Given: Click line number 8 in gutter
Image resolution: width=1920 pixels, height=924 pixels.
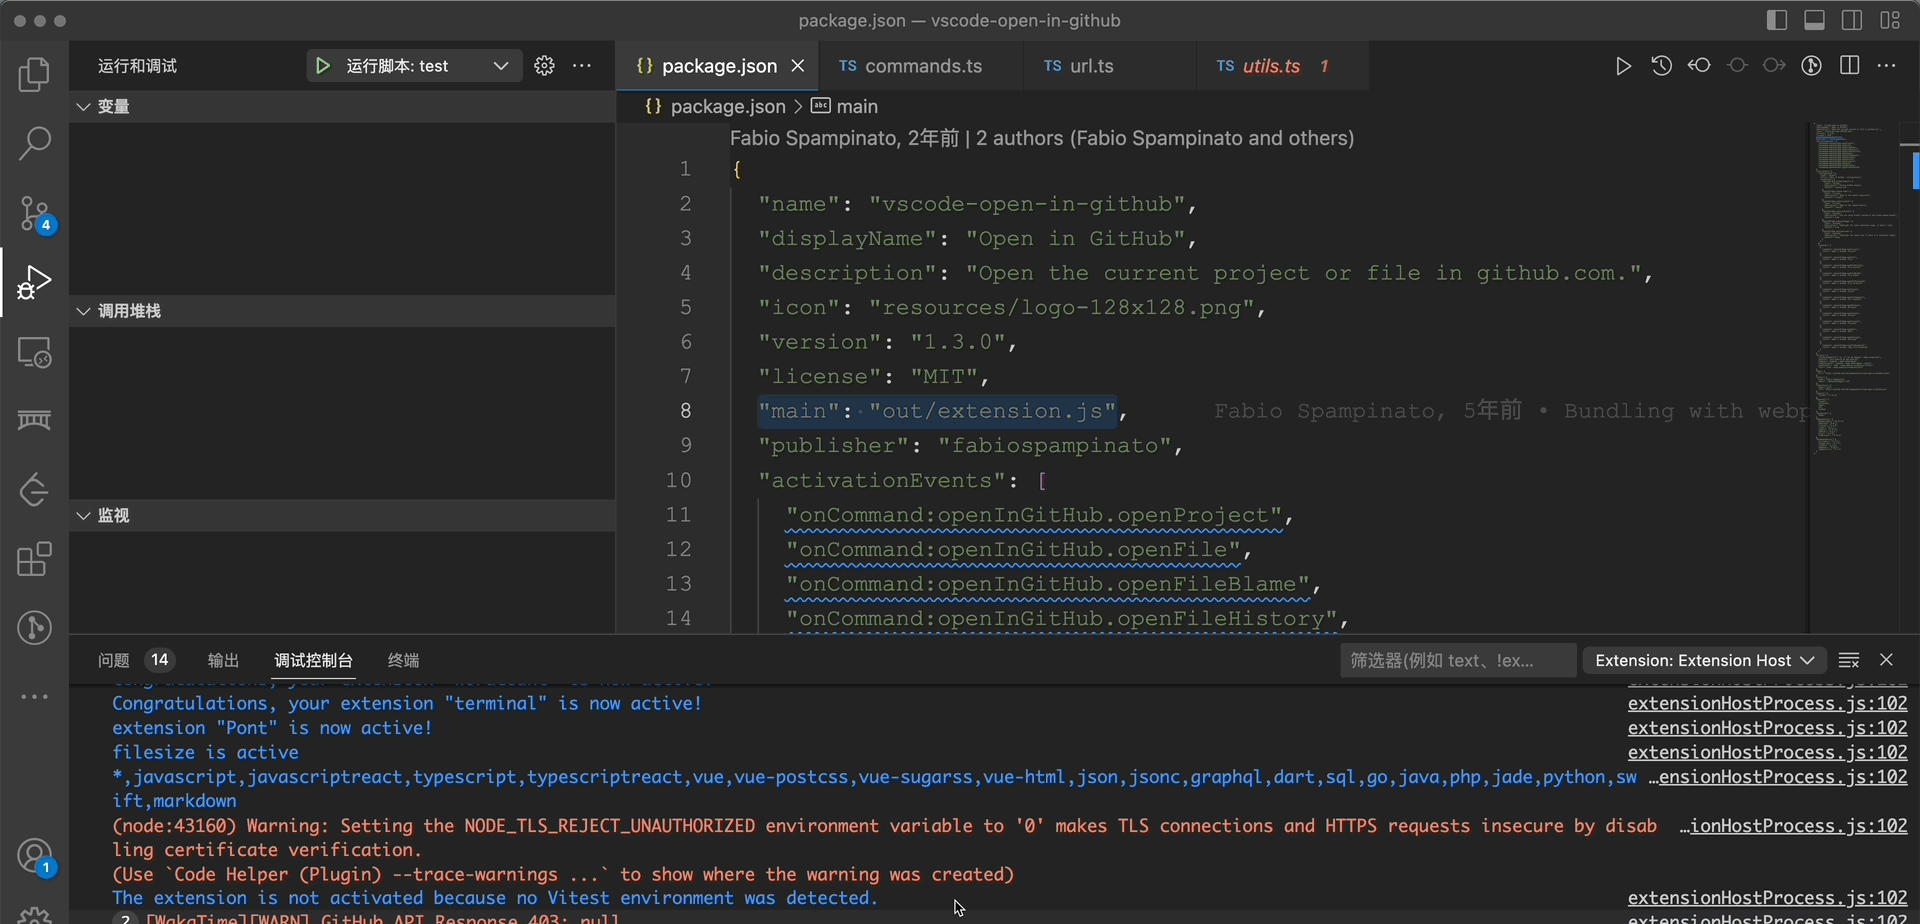Looking at the screenshot, I should point(686,411).
